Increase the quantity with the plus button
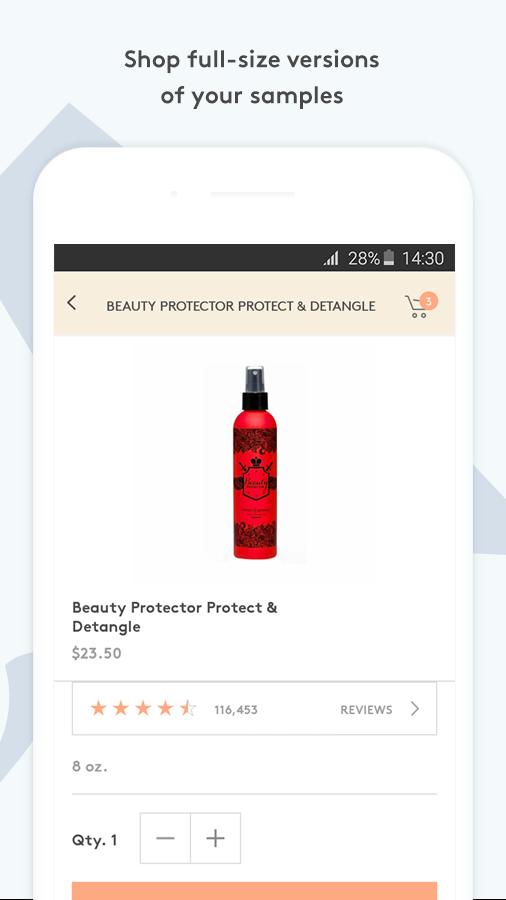506x900 pixels. click(216, 838)
